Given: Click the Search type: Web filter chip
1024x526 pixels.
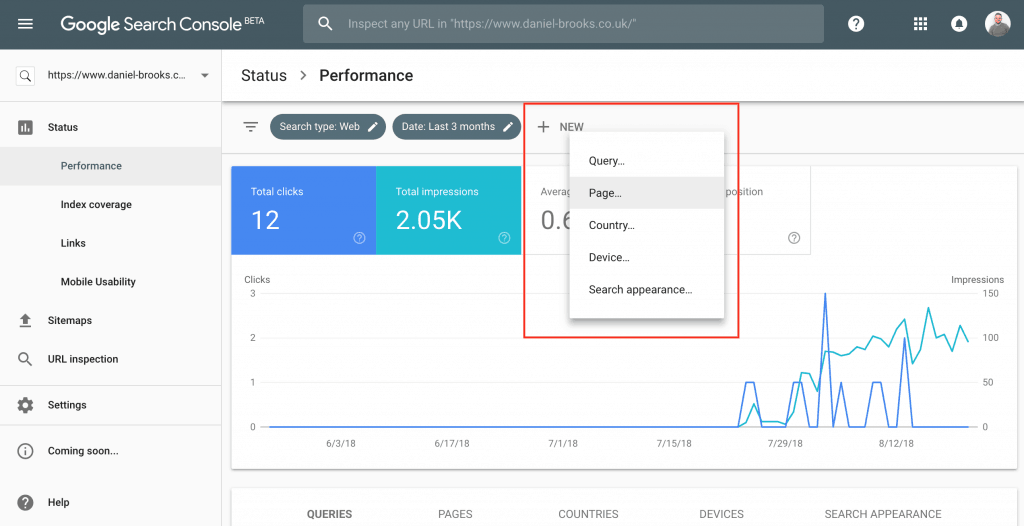Looking at the screenshot, I should click(328, 127).
